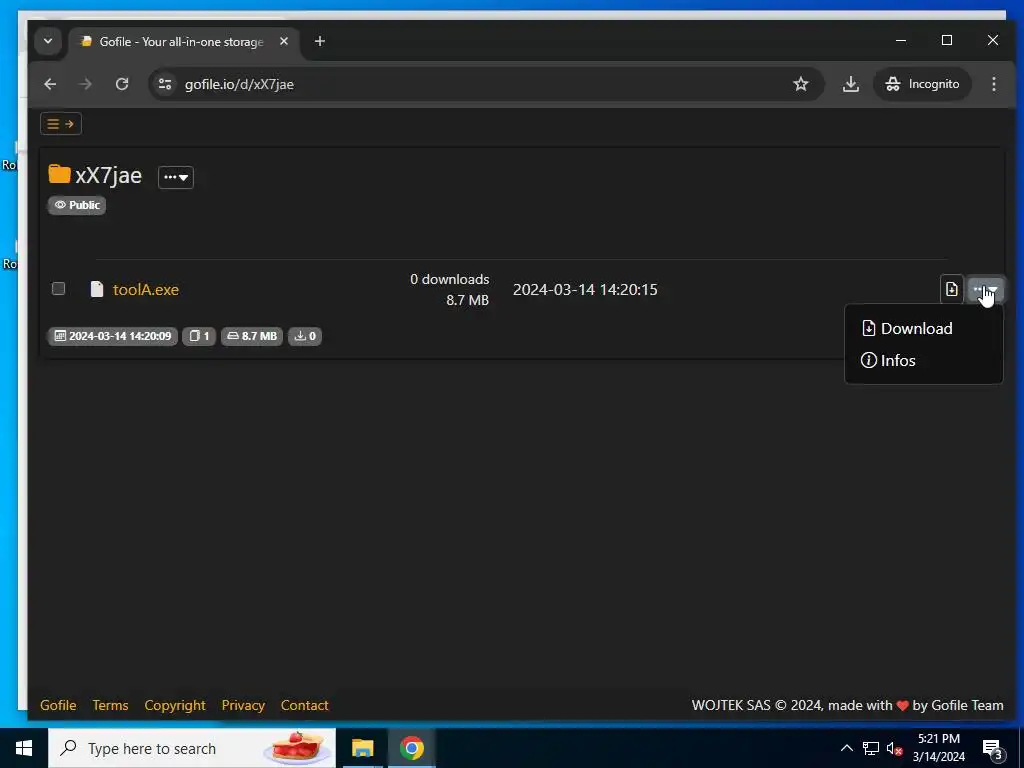Viewport: 1024px width, 768px height.
Task: Open a new browser tab
Action: pos(319,41)
